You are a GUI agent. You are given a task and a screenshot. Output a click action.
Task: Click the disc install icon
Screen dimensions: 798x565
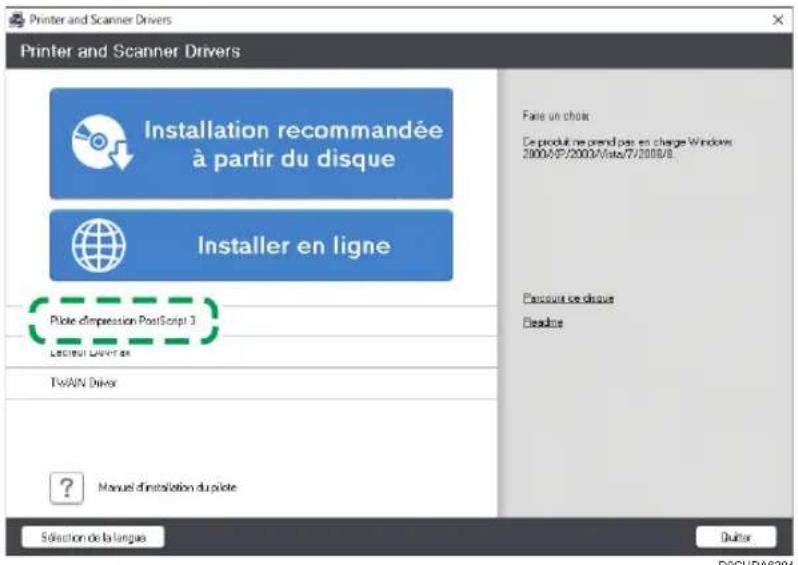102,143
